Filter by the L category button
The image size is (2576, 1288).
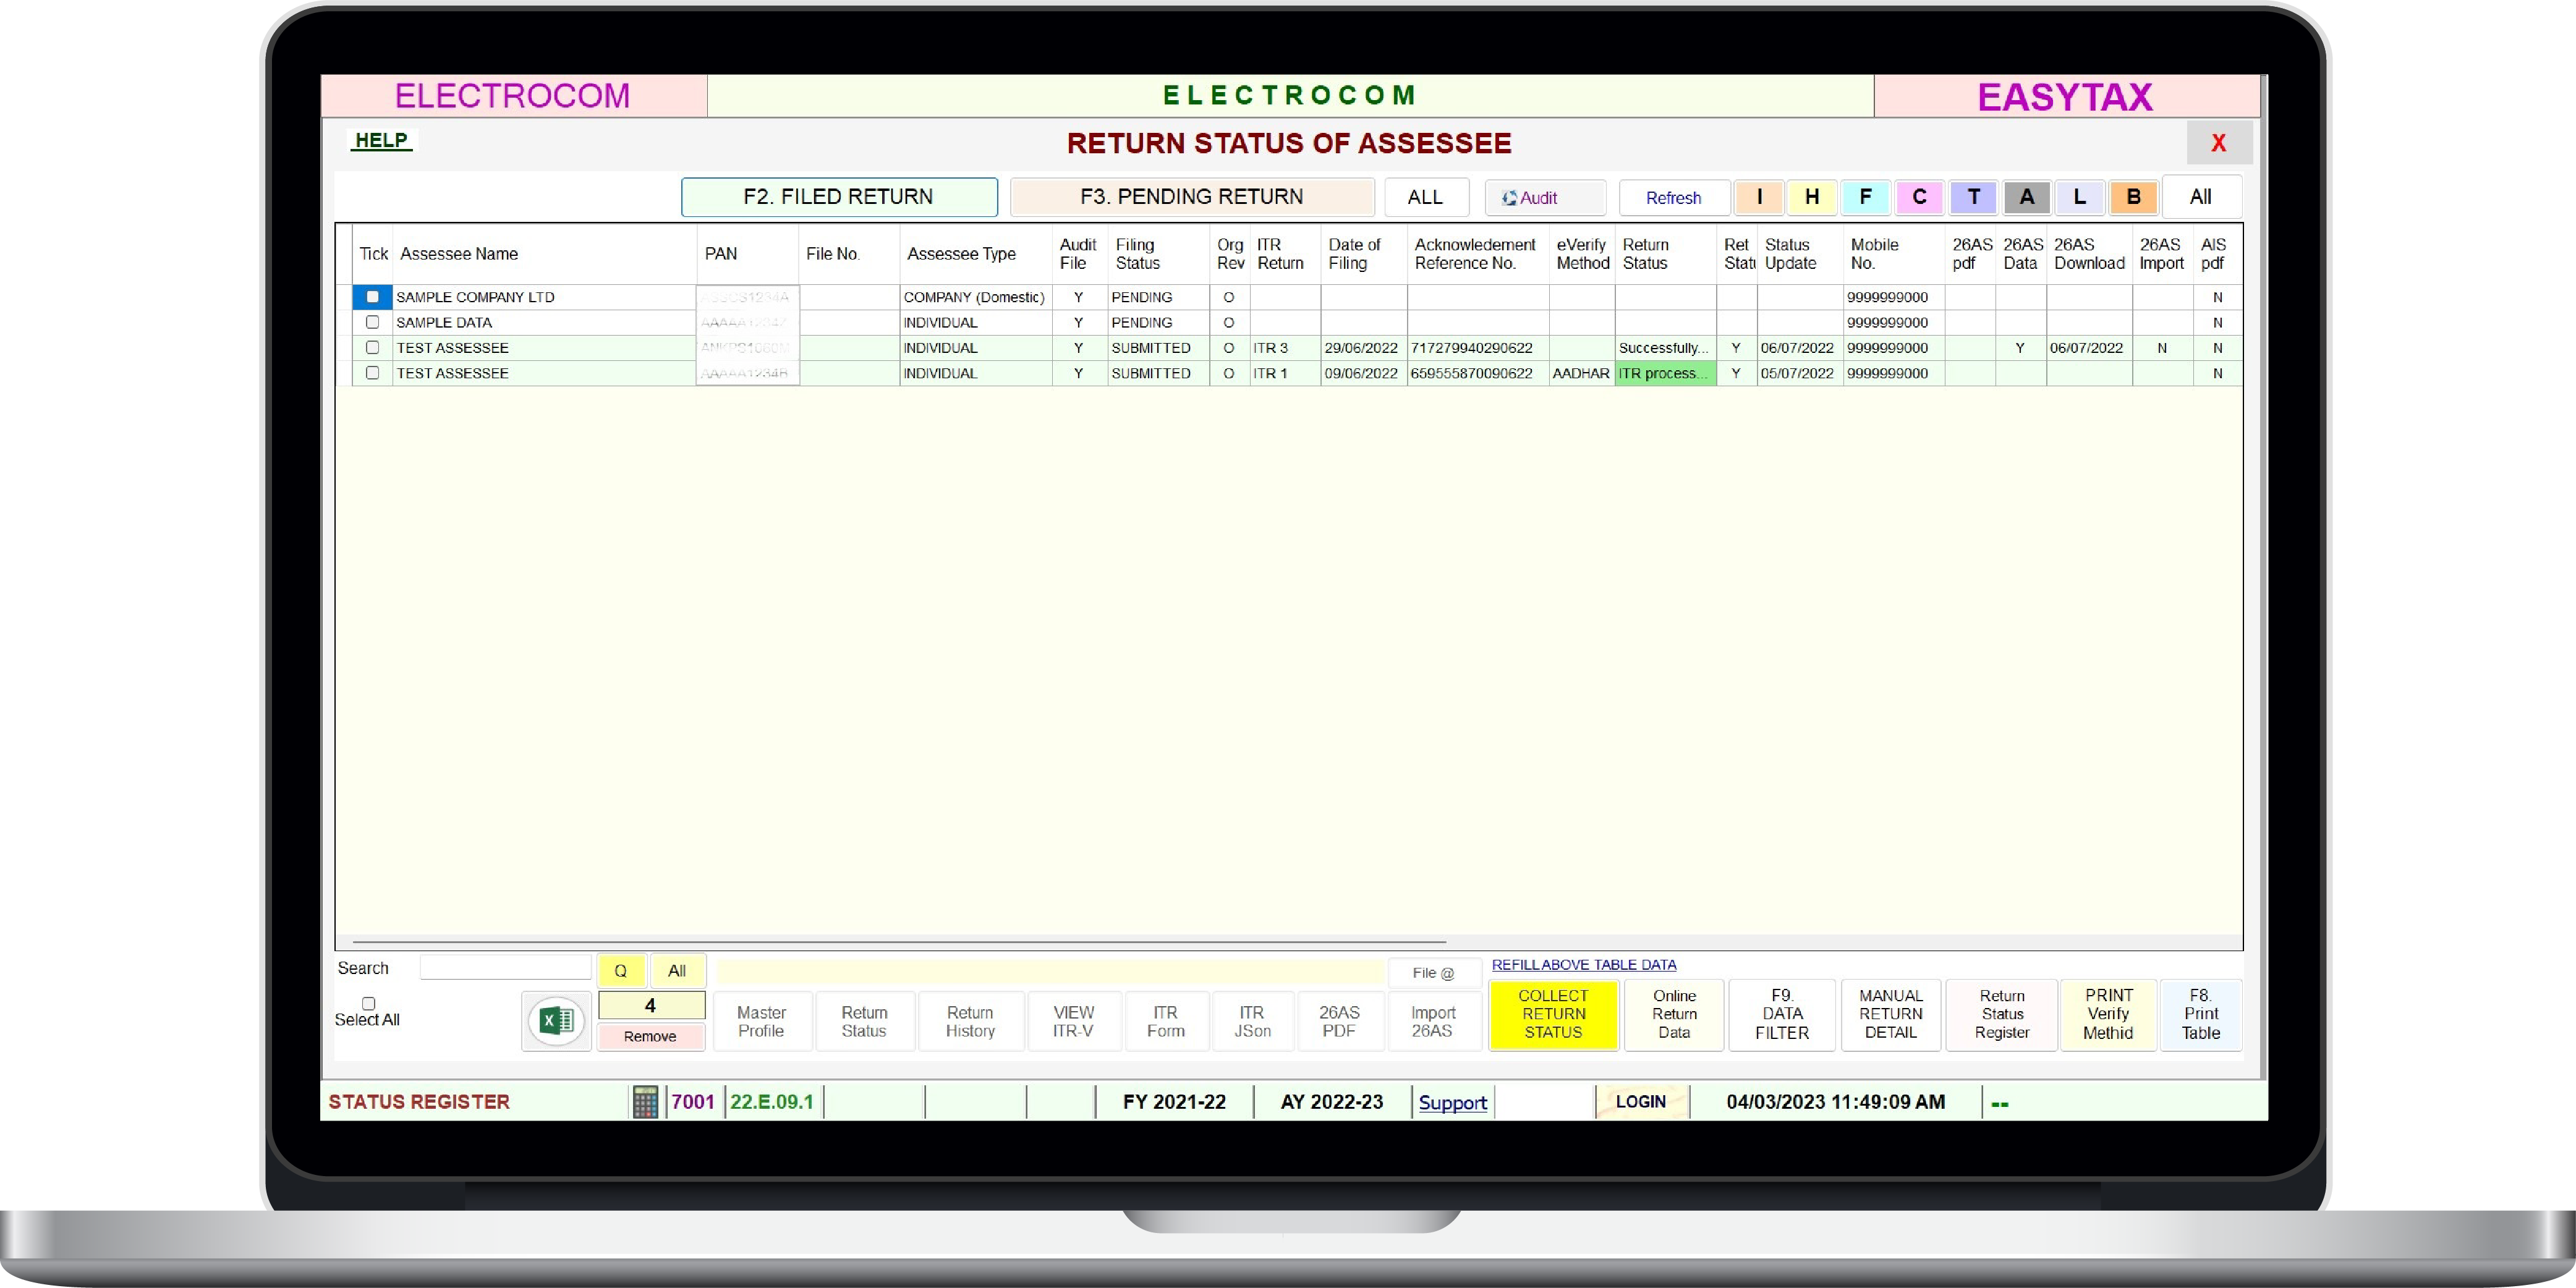coord(2080,197)
